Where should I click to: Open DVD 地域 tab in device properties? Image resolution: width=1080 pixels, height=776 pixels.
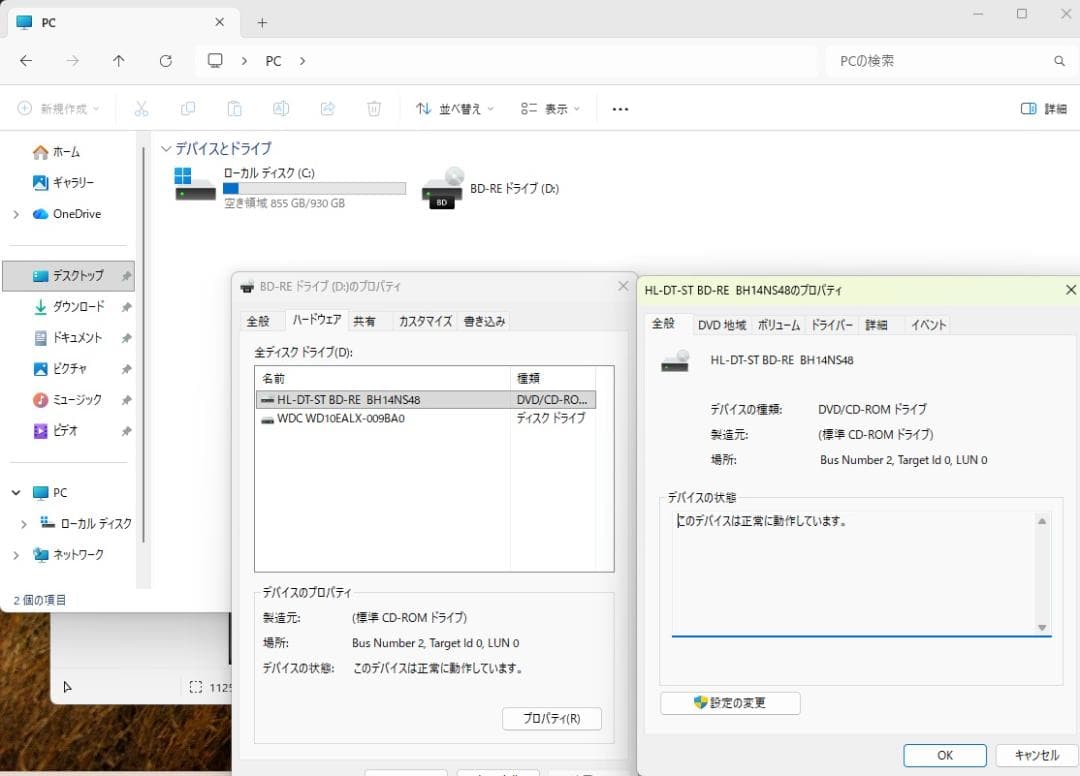722,325
